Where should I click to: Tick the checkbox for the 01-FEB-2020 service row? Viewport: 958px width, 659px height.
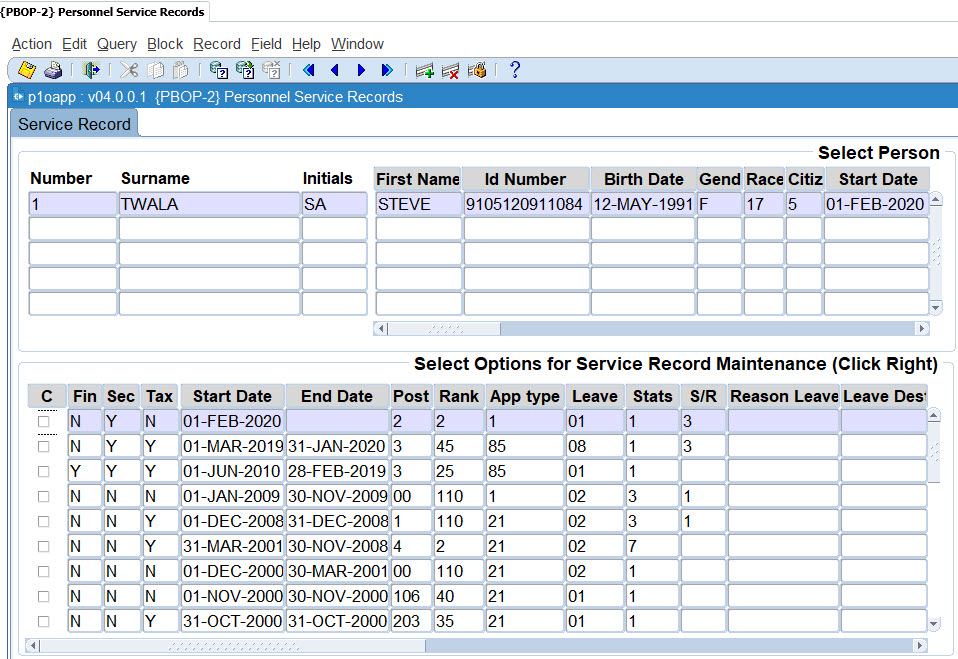(x=43, y=422)
